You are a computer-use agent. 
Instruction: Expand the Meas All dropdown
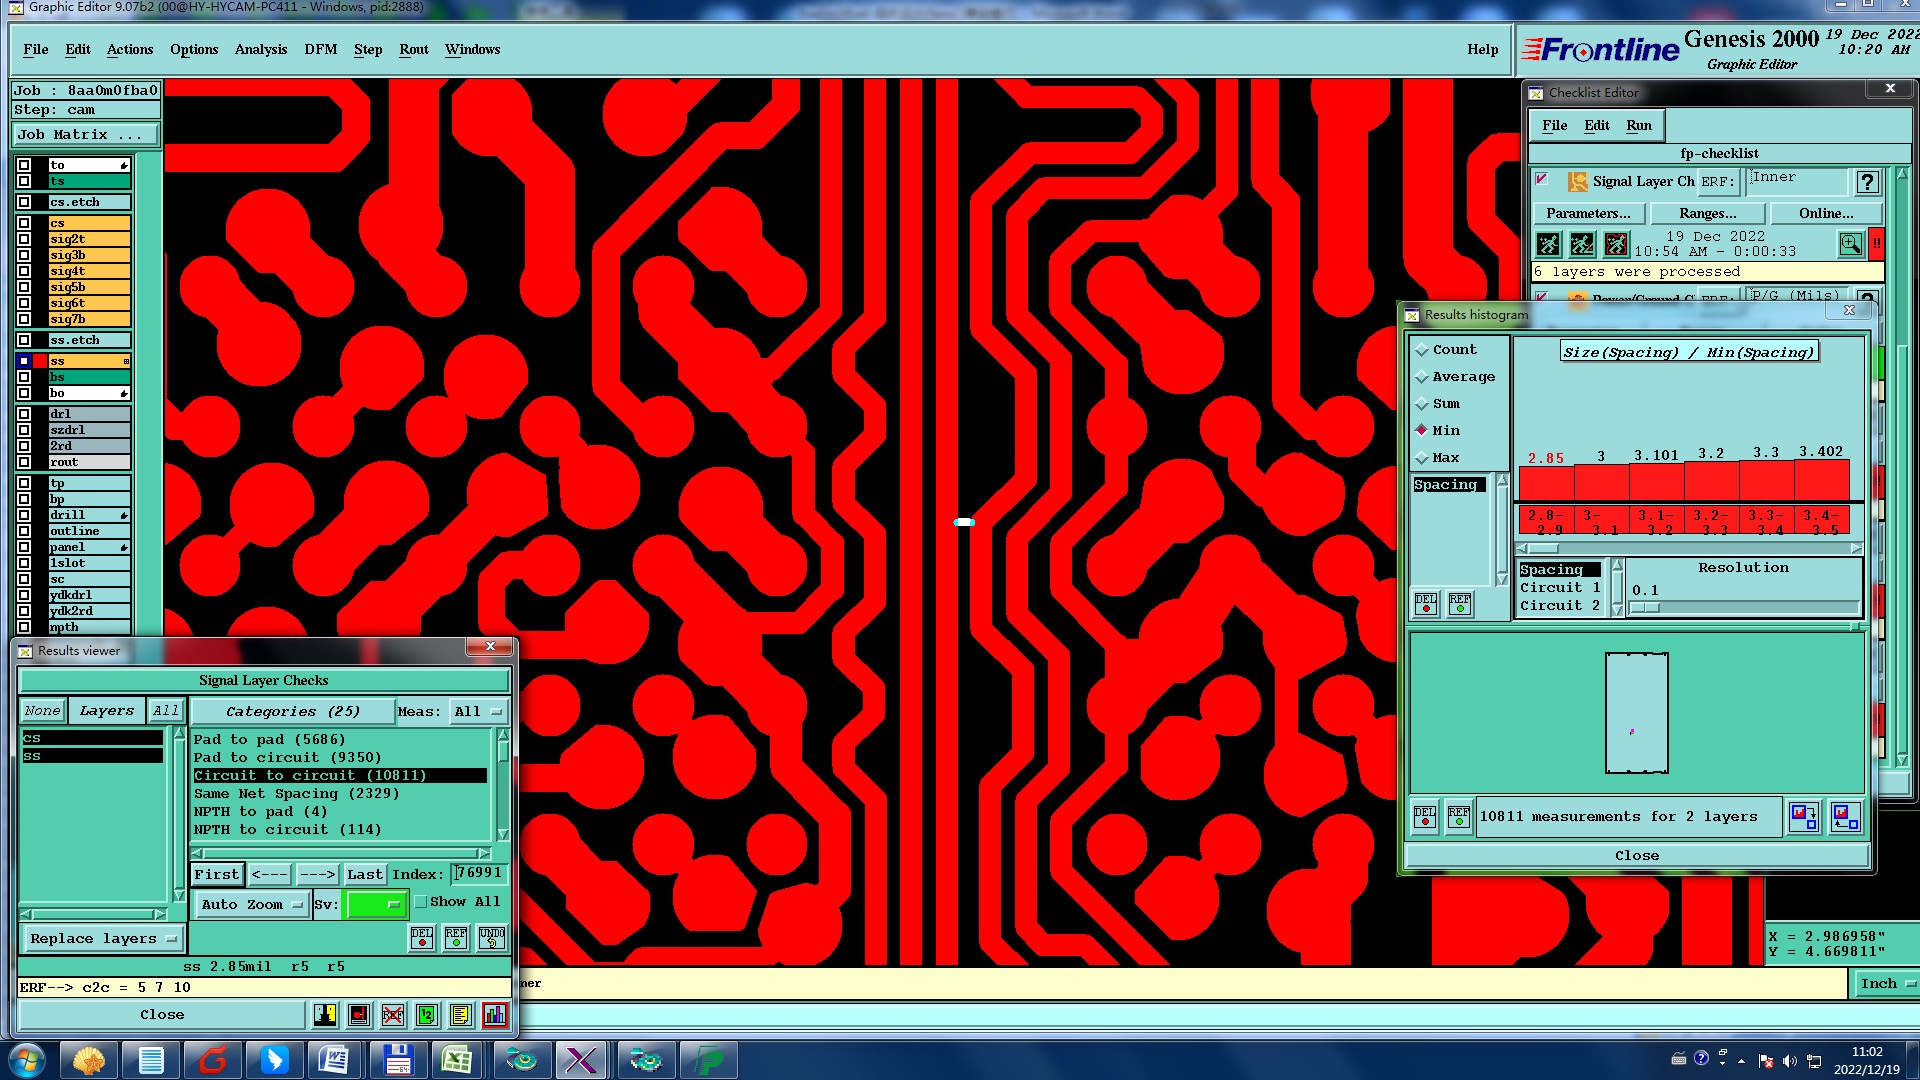point(478,712)
